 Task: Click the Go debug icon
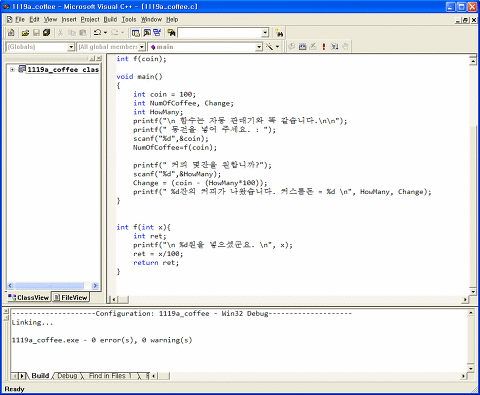pyautogui.click(x=334, y=47)
